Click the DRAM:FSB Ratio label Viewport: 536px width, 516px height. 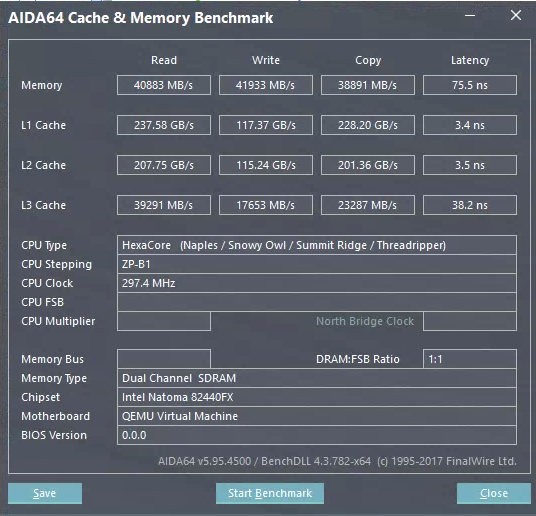pyautogui.click(x=358, y=359)
